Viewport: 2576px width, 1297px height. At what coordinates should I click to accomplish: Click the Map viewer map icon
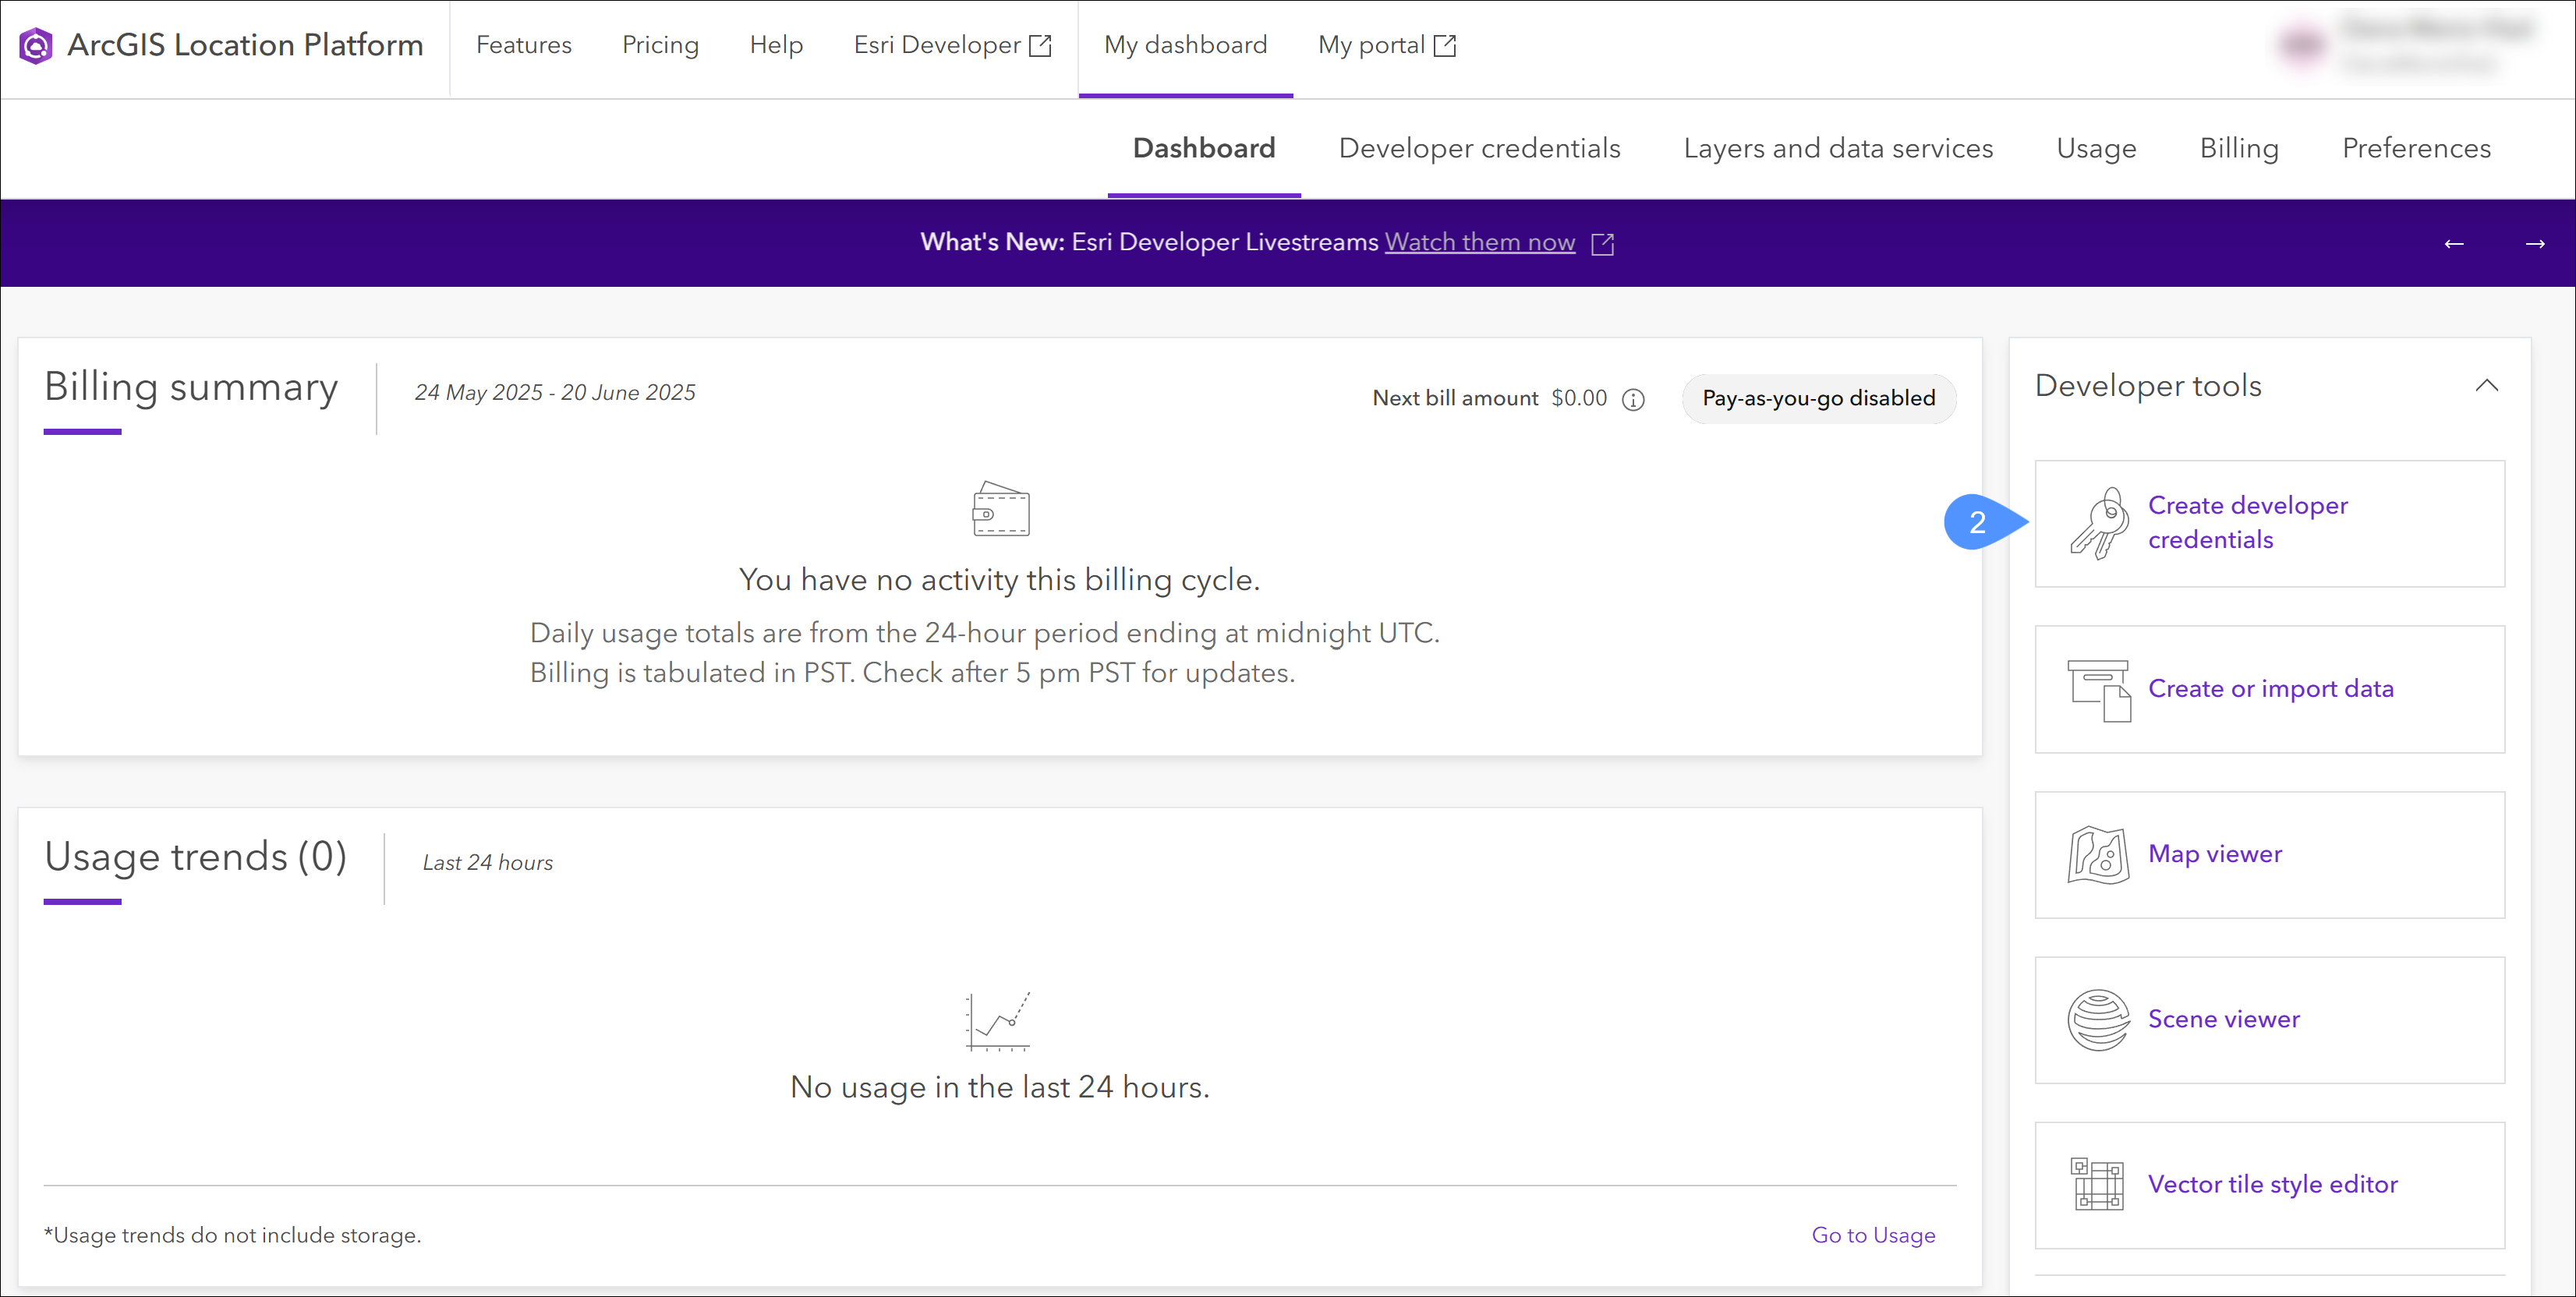pyautogui.click(x=2098, y=855)
